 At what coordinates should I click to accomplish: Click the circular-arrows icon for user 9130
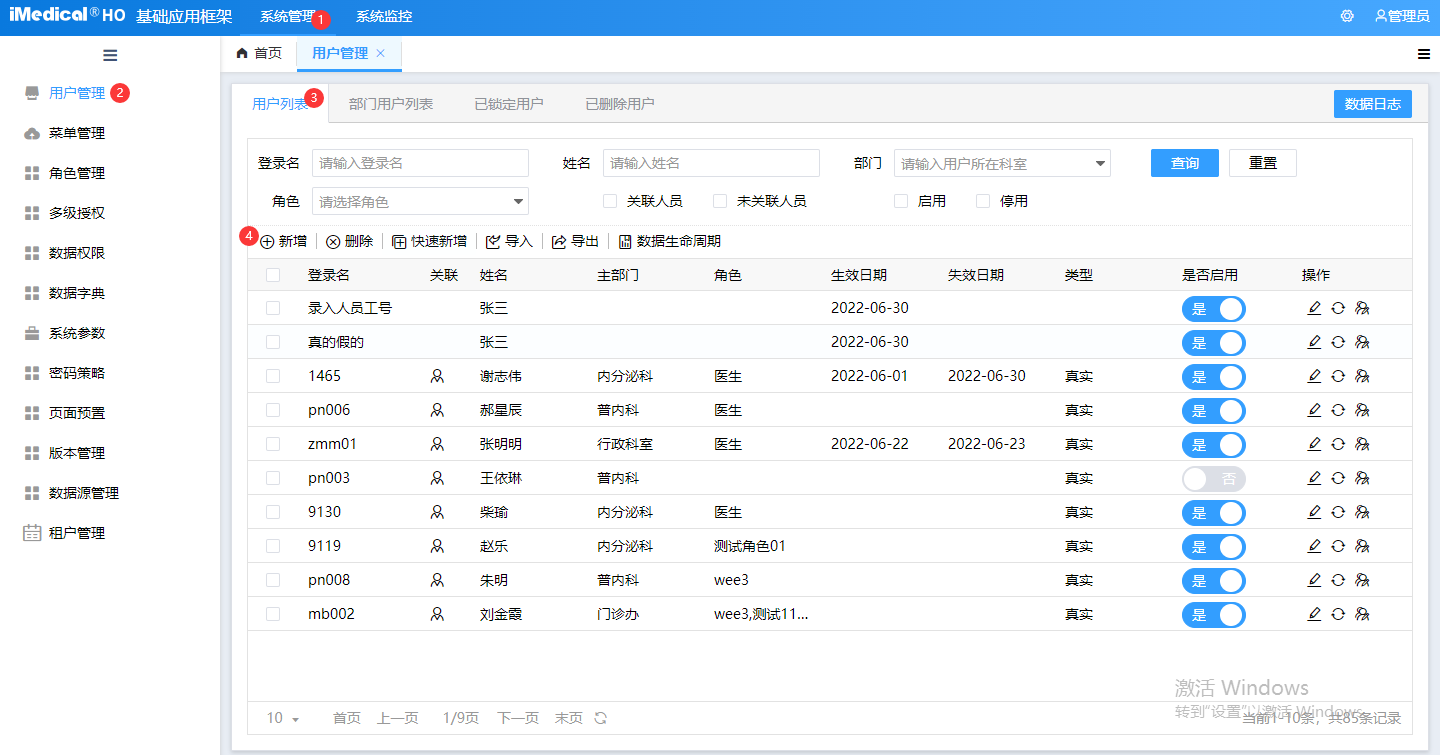coord(1338,512)
